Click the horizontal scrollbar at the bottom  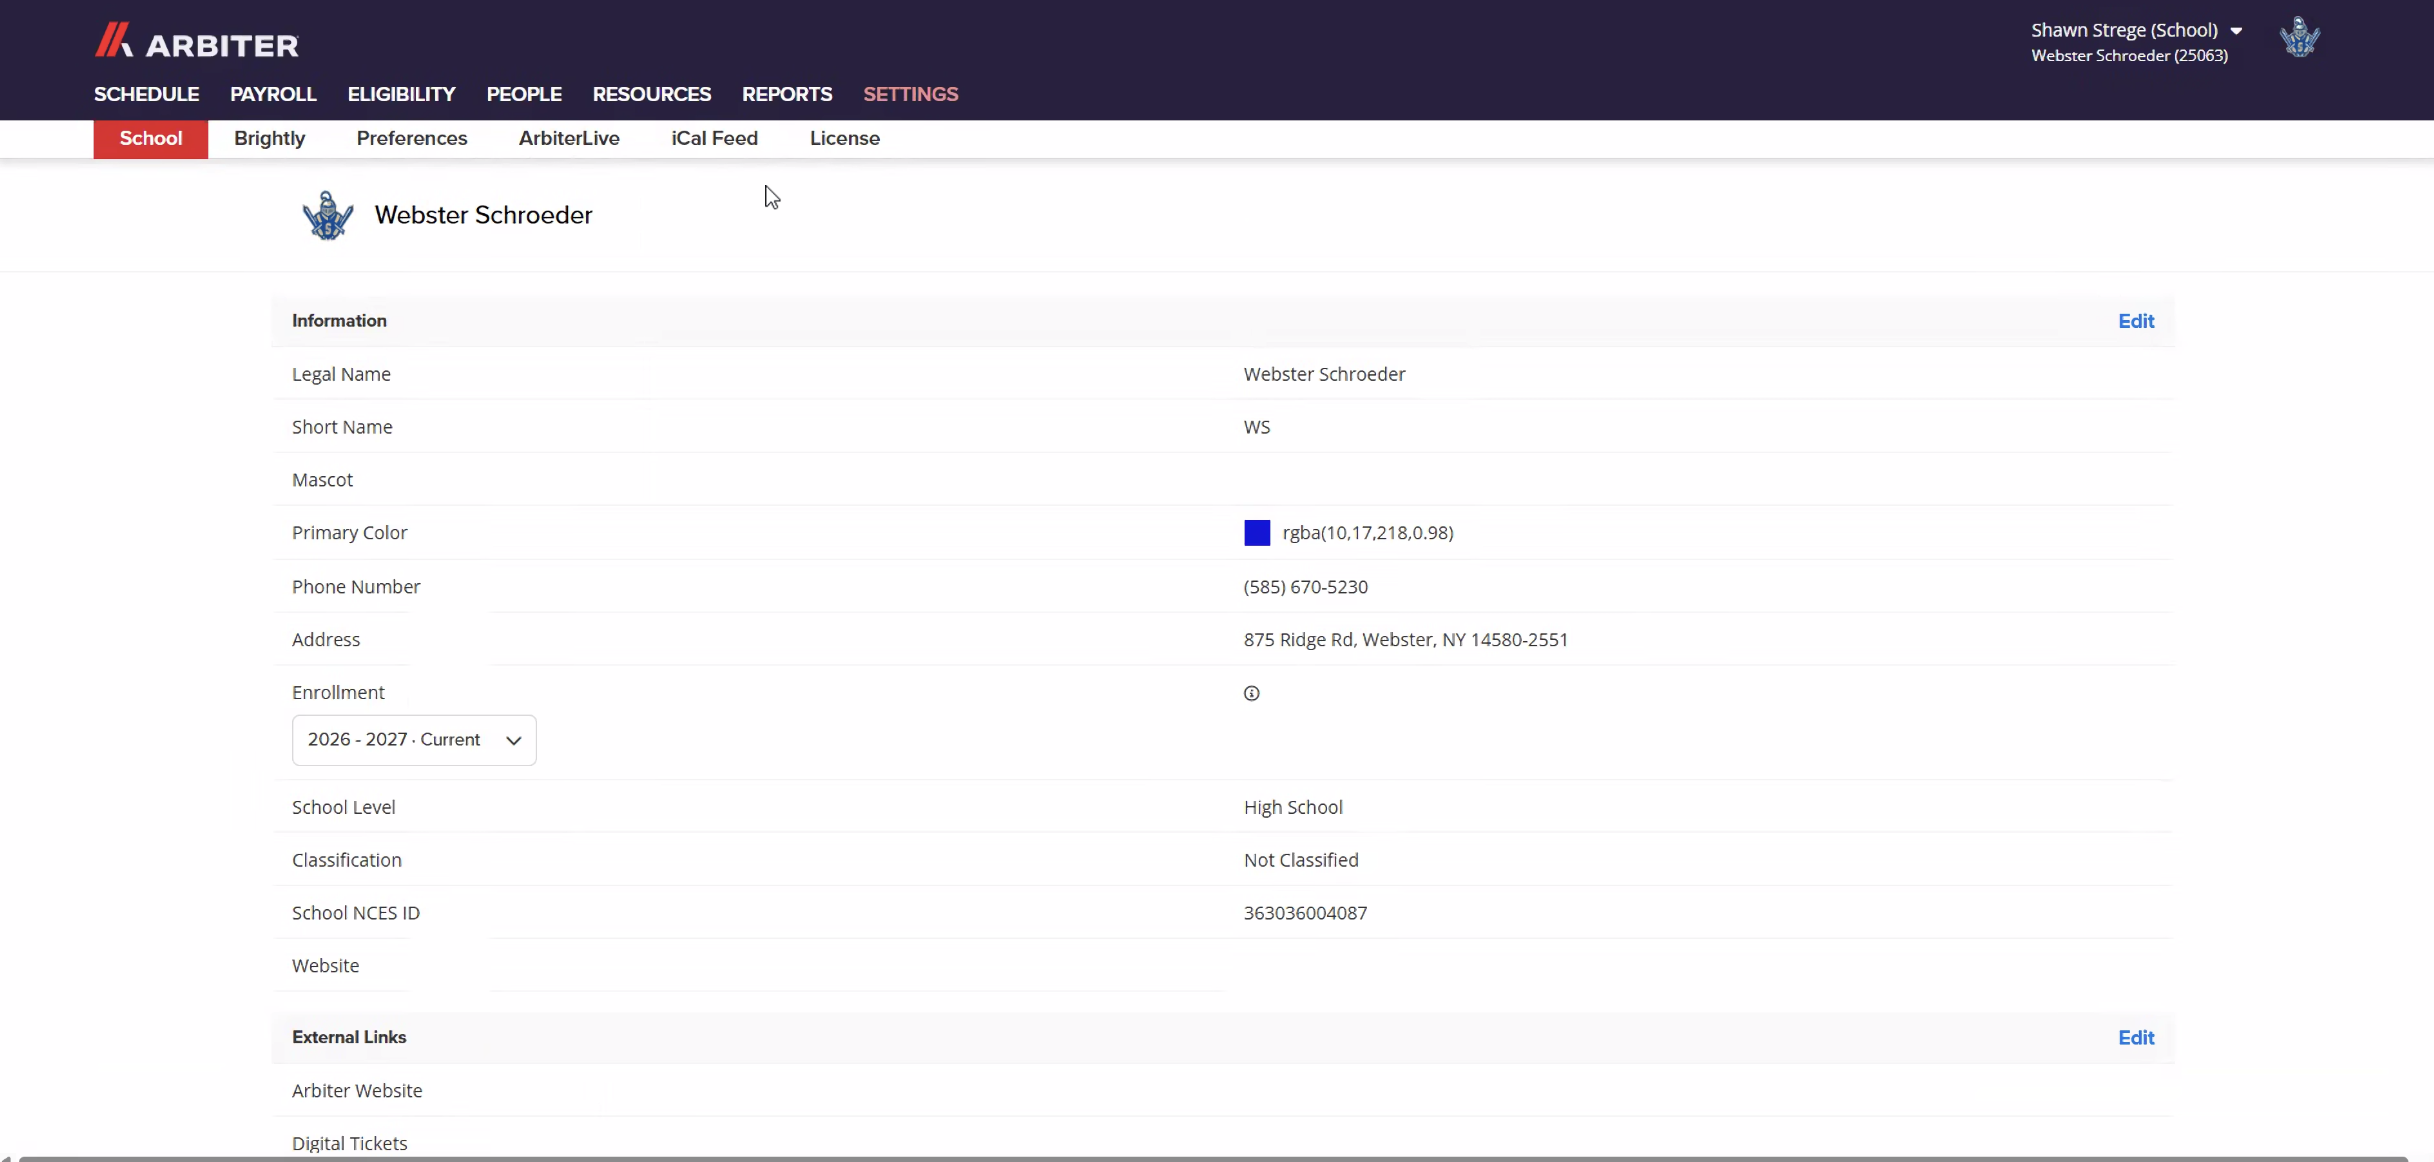point(1212,1158)
